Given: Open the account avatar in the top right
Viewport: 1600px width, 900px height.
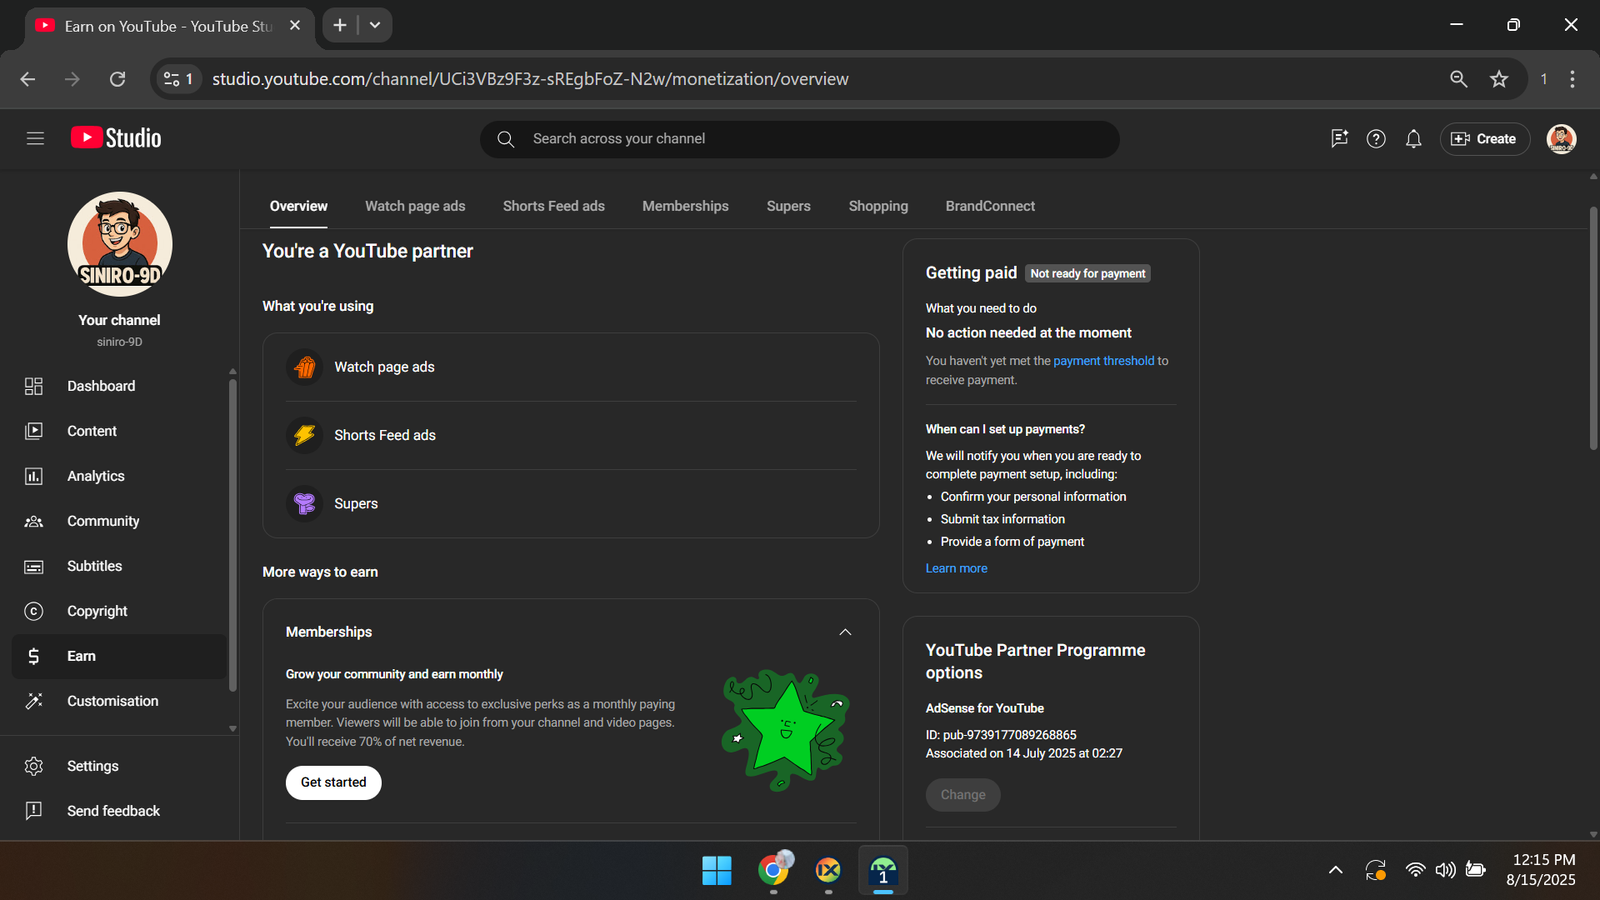Looking at the screenshot, I should coord(1561,139).
